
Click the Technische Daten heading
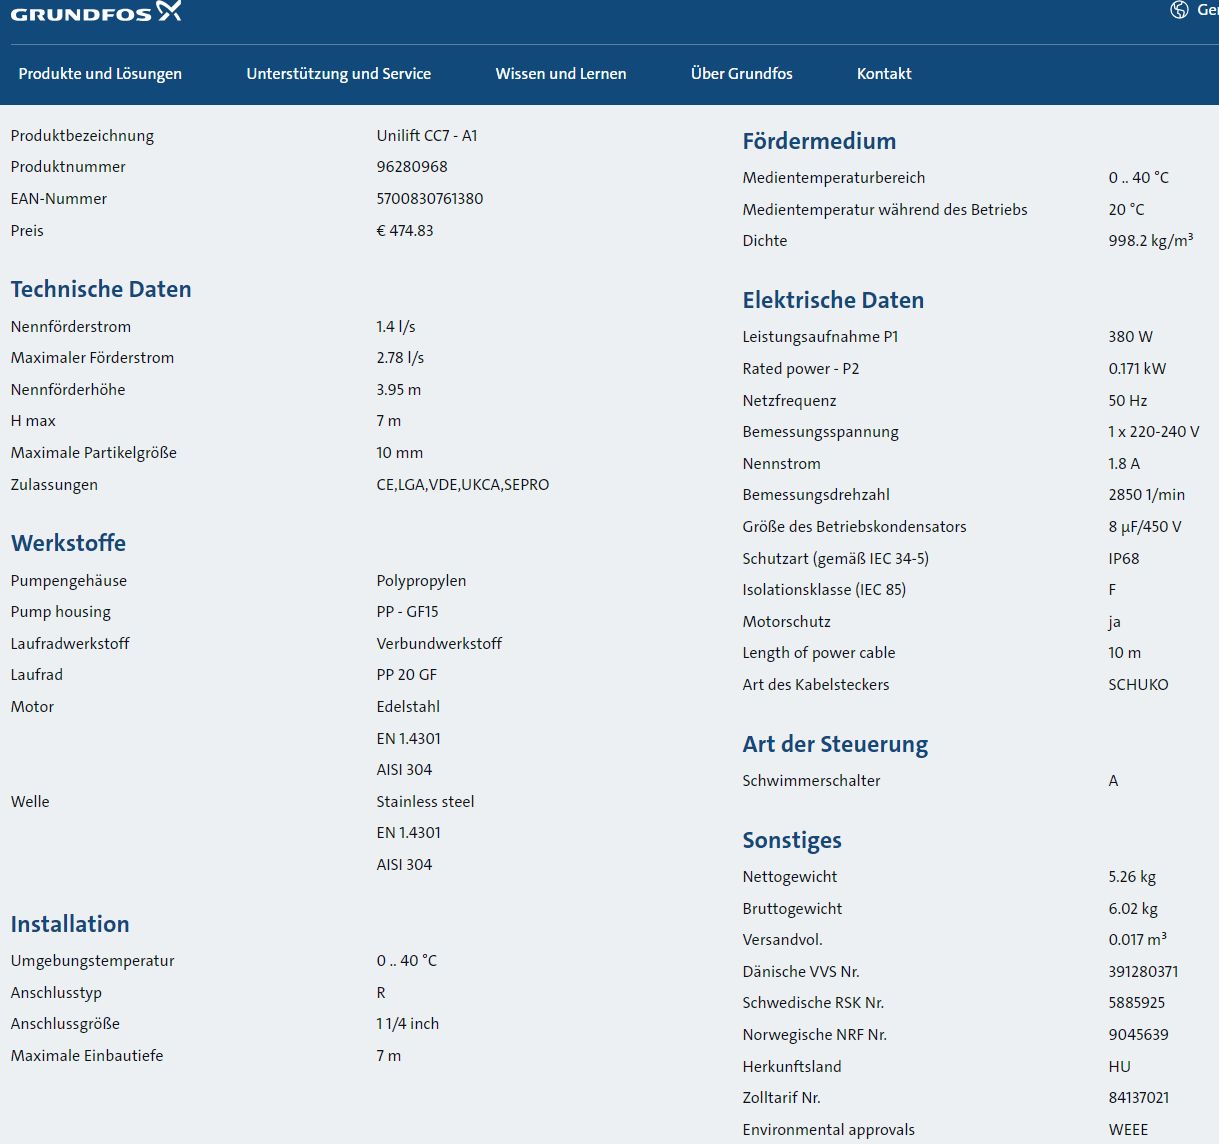(x=101, y=289)
